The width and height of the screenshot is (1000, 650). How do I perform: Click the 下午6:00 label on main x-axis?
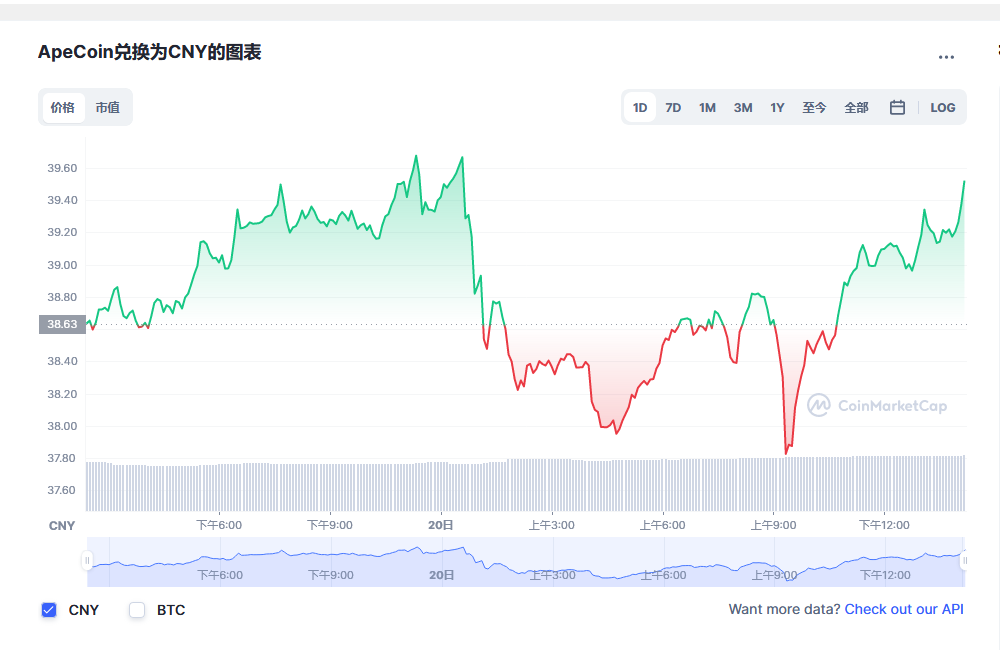219,525
